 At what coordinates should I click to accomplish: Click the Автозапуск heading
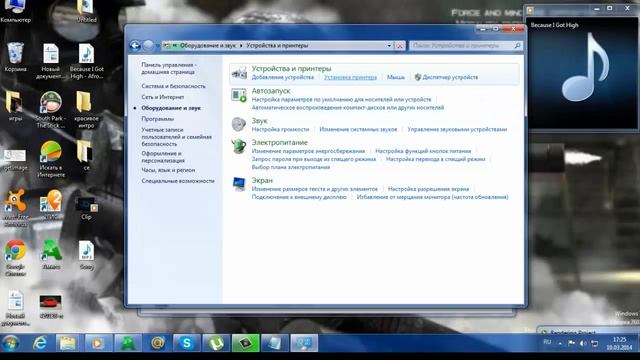click(x=271, y=91)
